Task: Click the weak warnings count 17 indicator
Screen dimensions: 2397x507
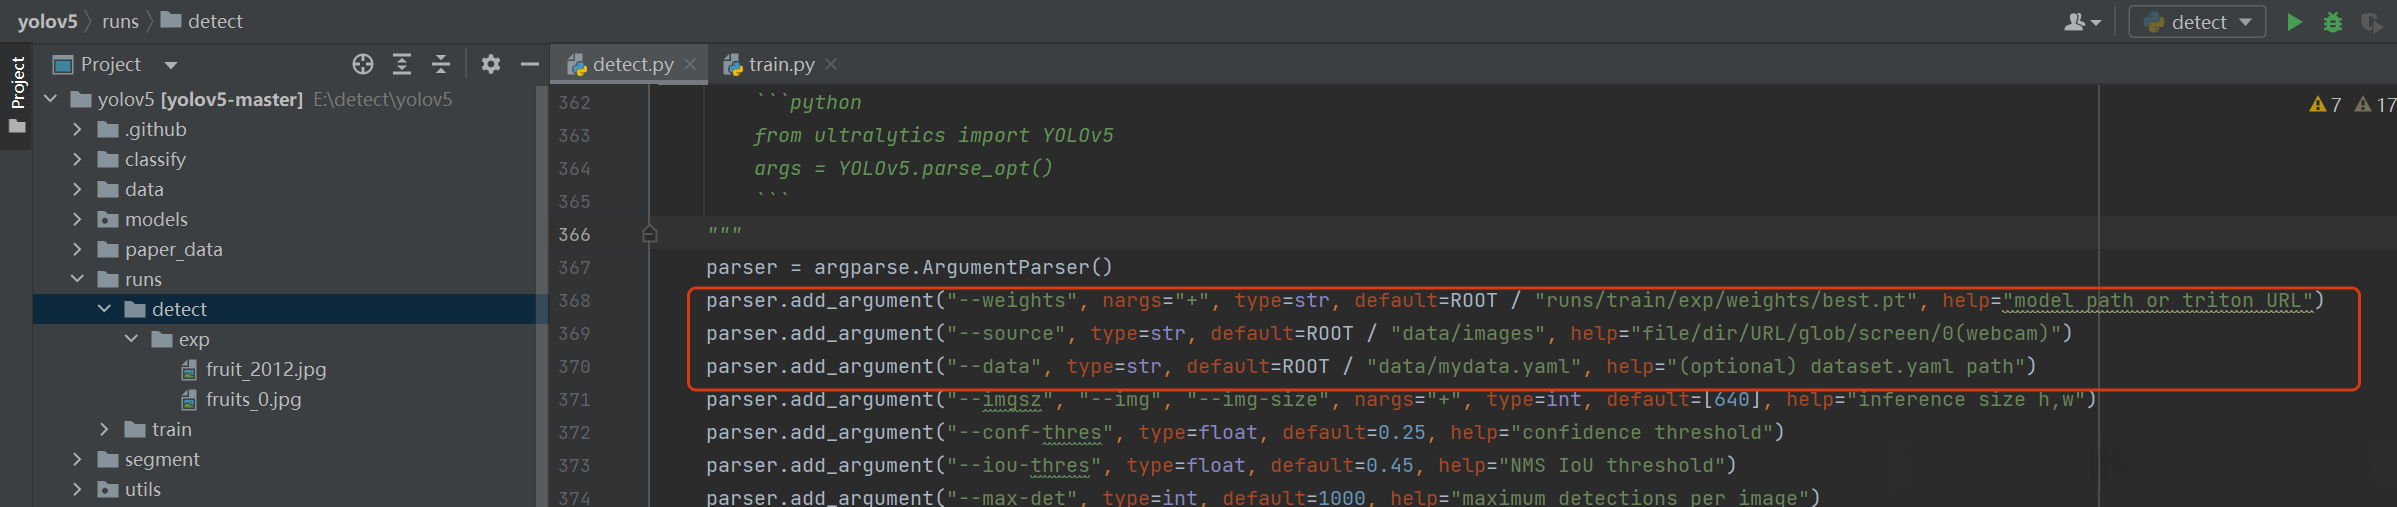Action: (x=2375, y=104)
